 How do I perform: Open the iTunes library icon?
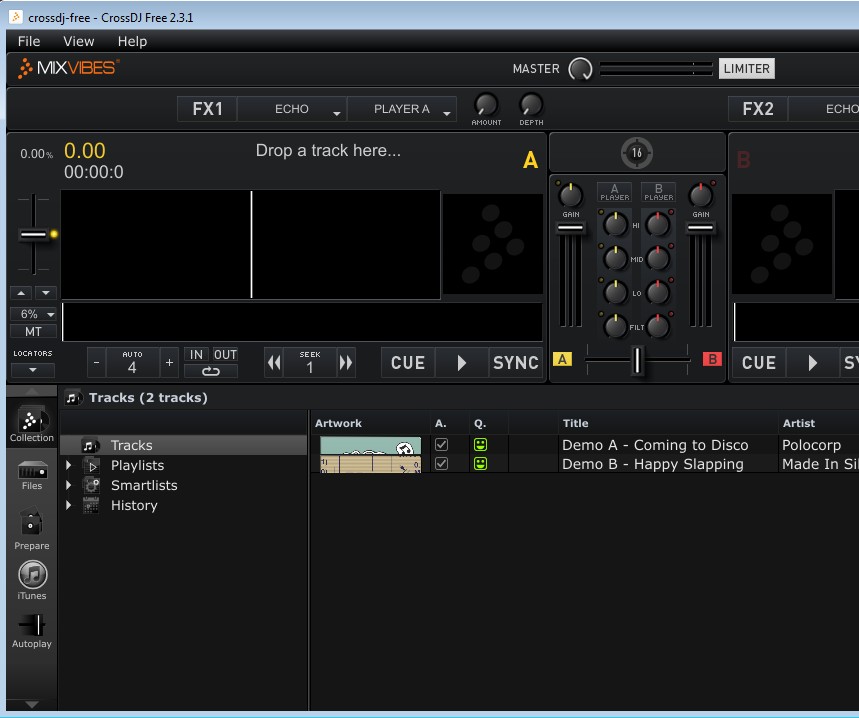pos(32,579)
